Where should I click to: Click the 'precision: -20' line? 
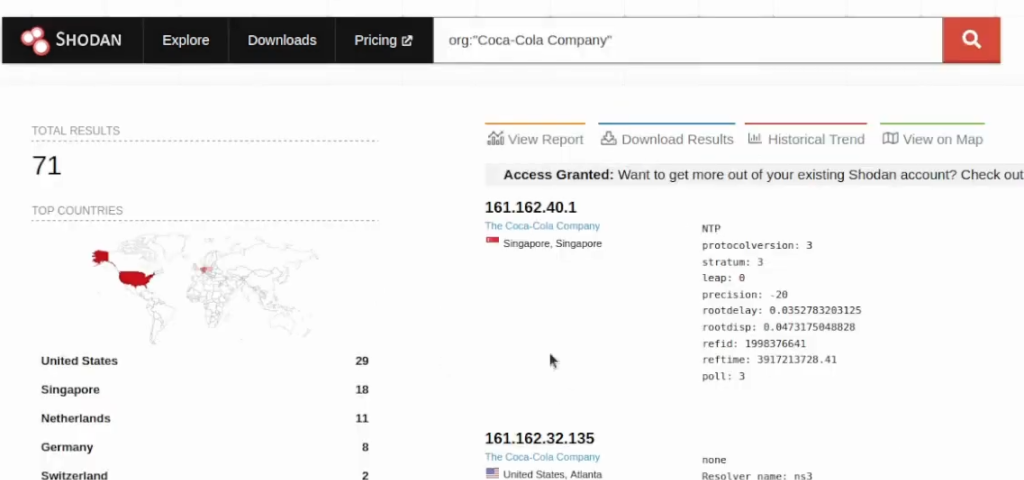pos(744,295)
